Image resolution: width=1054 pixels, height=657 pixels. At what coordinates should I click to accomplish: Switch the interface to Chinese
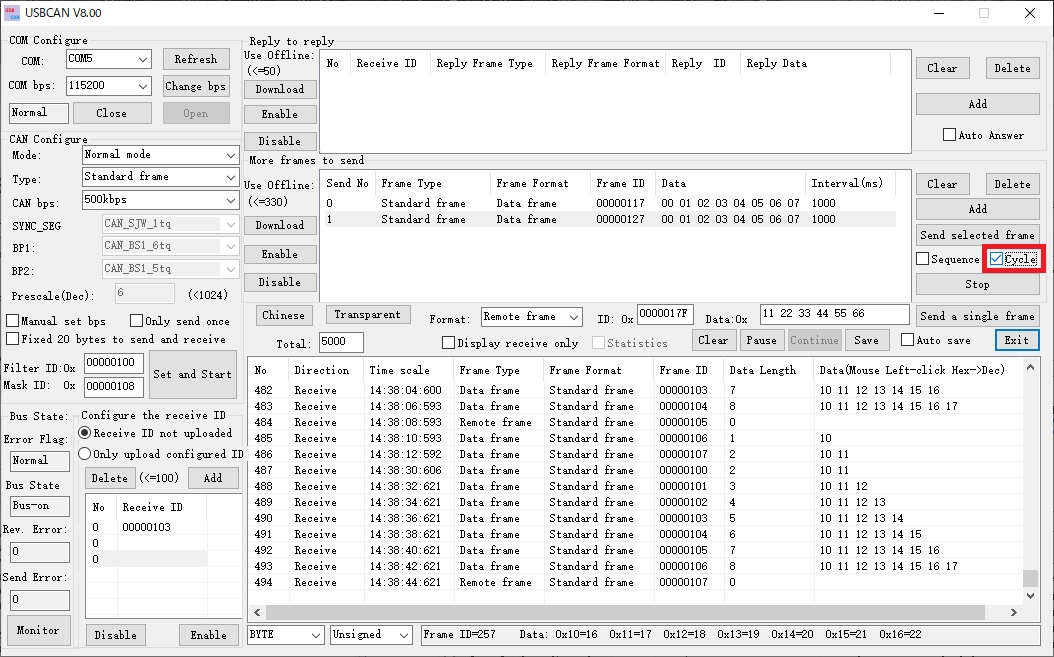coord(283,314)
